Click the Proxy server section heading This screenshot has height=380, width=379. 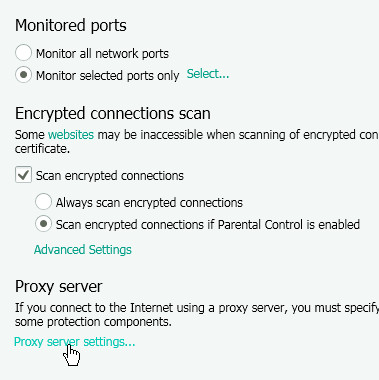tap(58, 287)
